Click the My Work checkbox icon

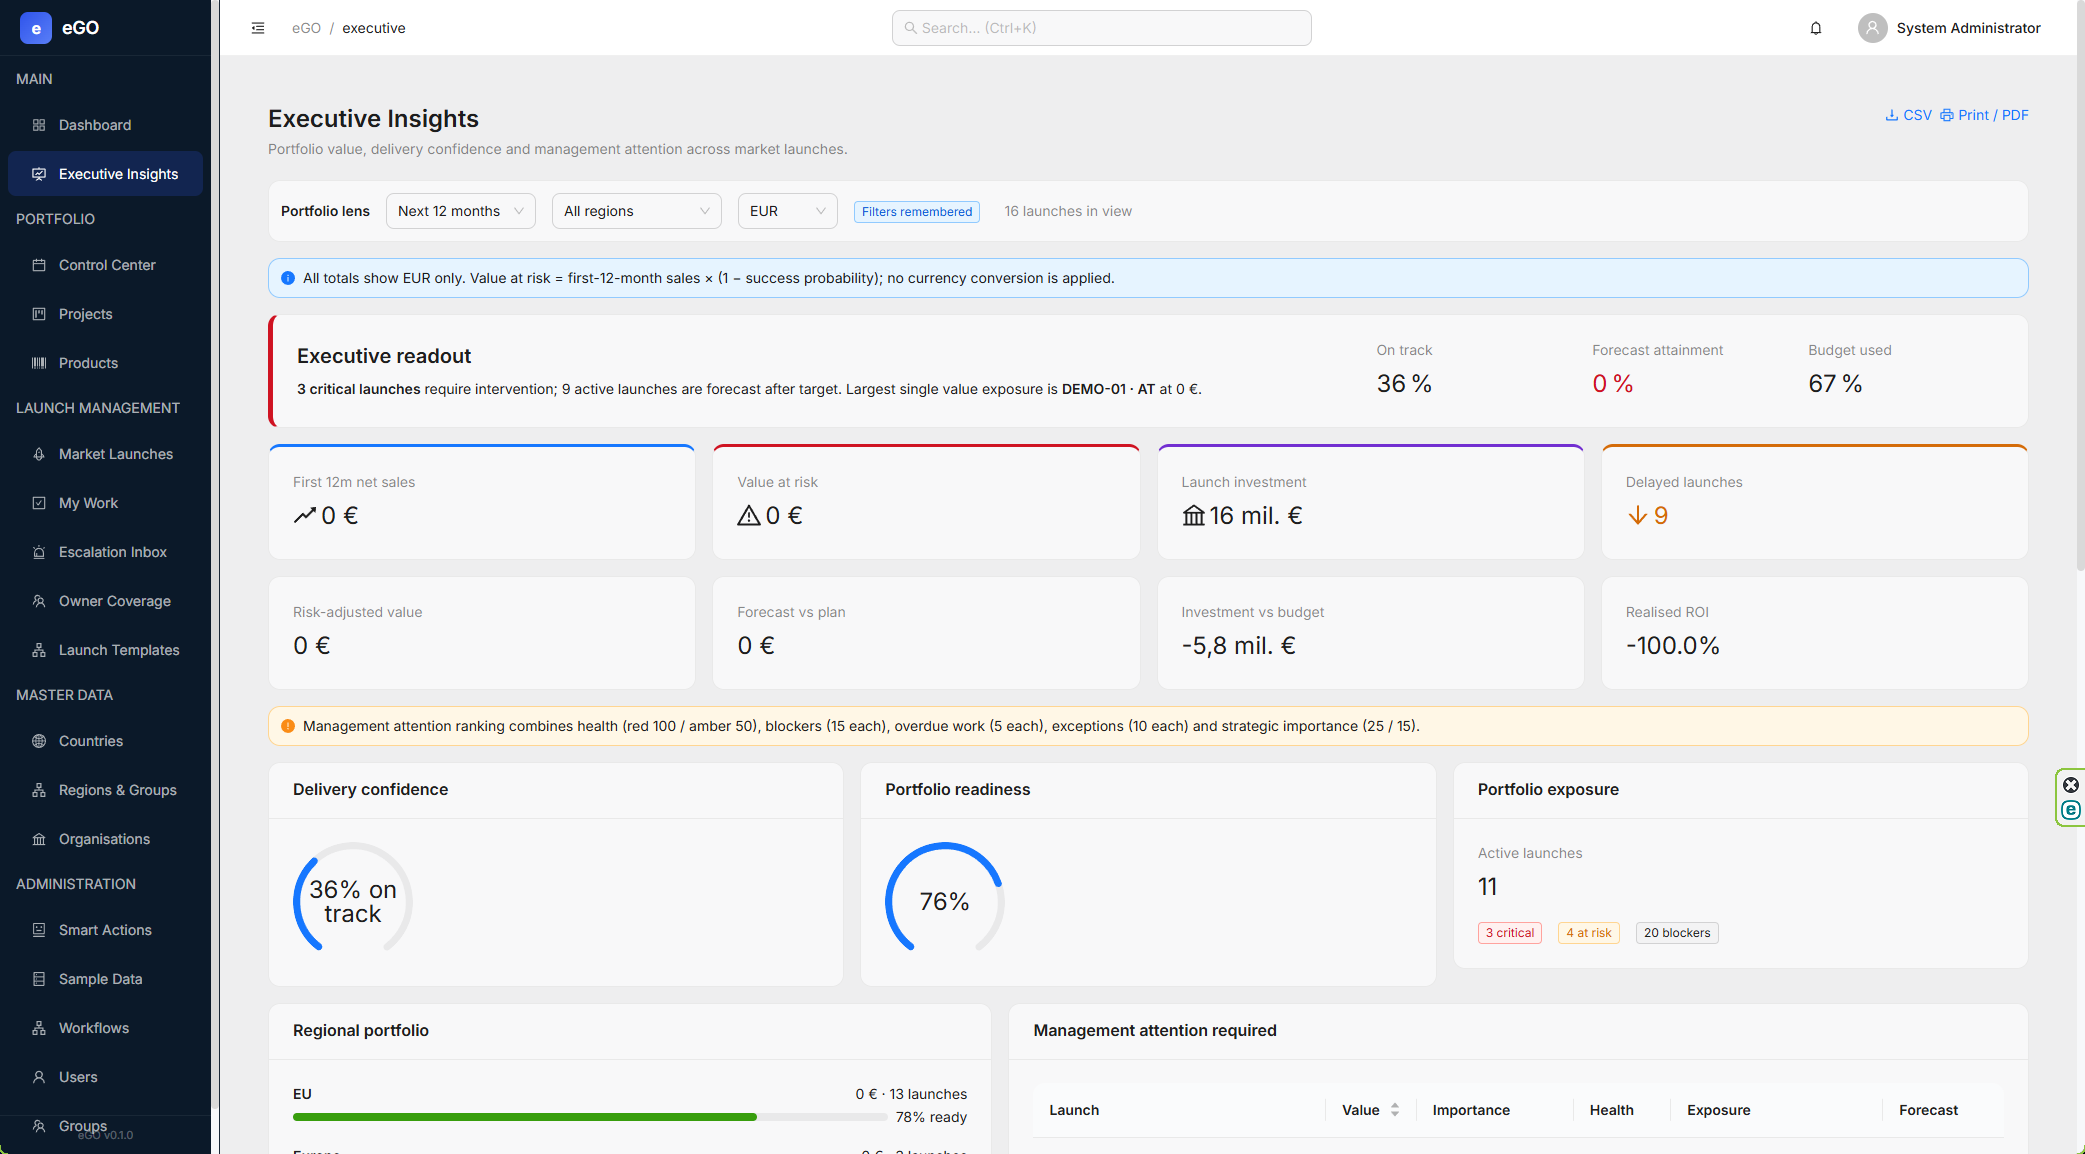pos(39,503)
